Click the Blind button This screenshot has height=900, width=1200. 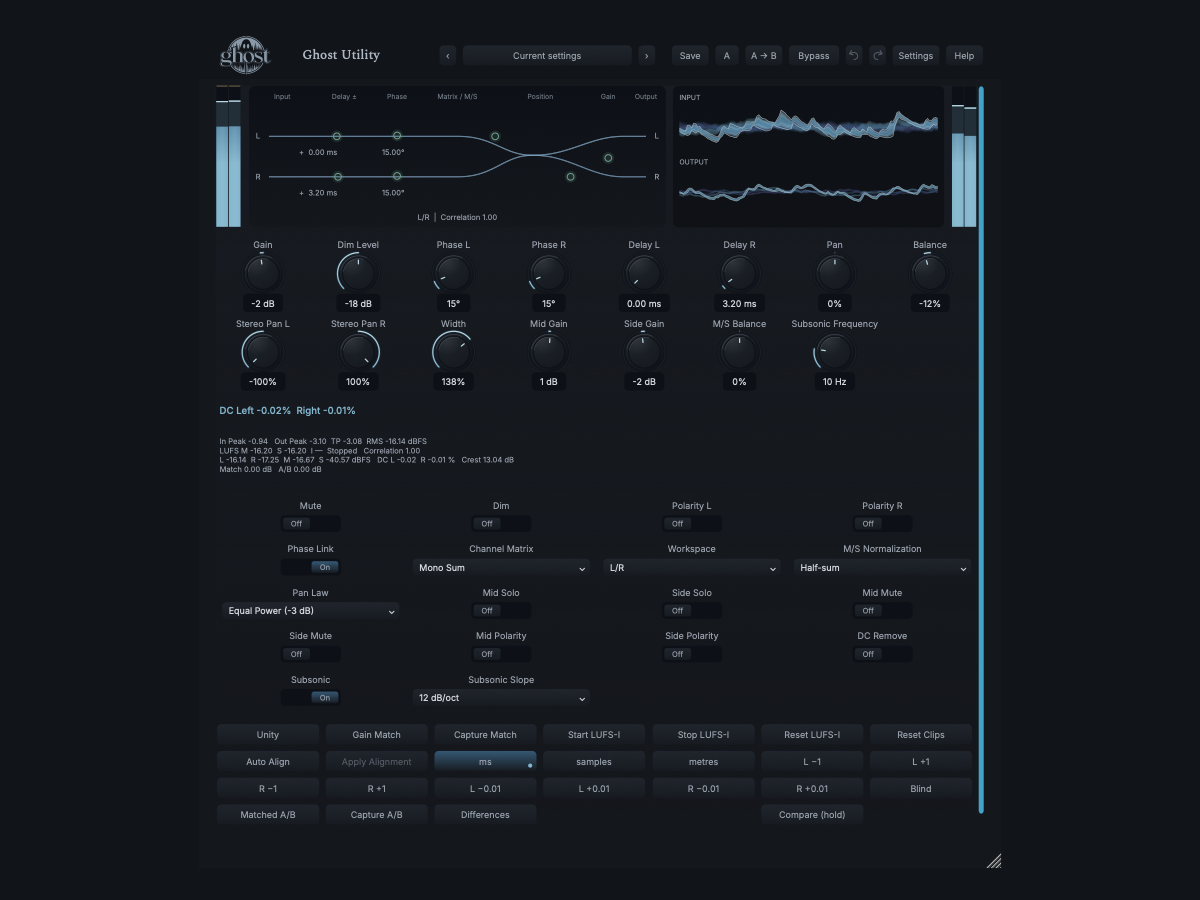(x=921, y=788)
